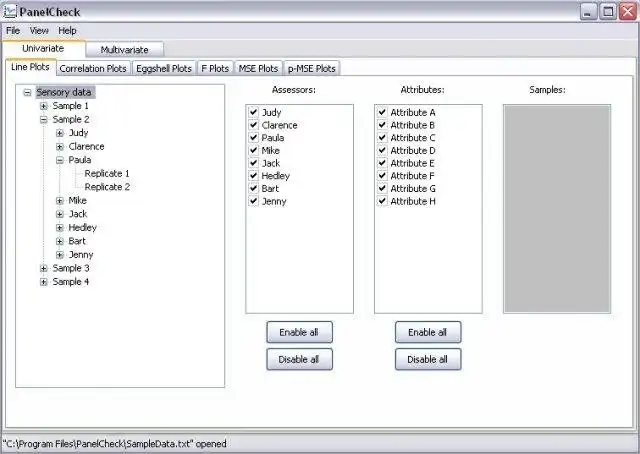Viewport: 640px width, 454px height.
Task: Uncheck assessor Paula checkbox
Action: 253,137
